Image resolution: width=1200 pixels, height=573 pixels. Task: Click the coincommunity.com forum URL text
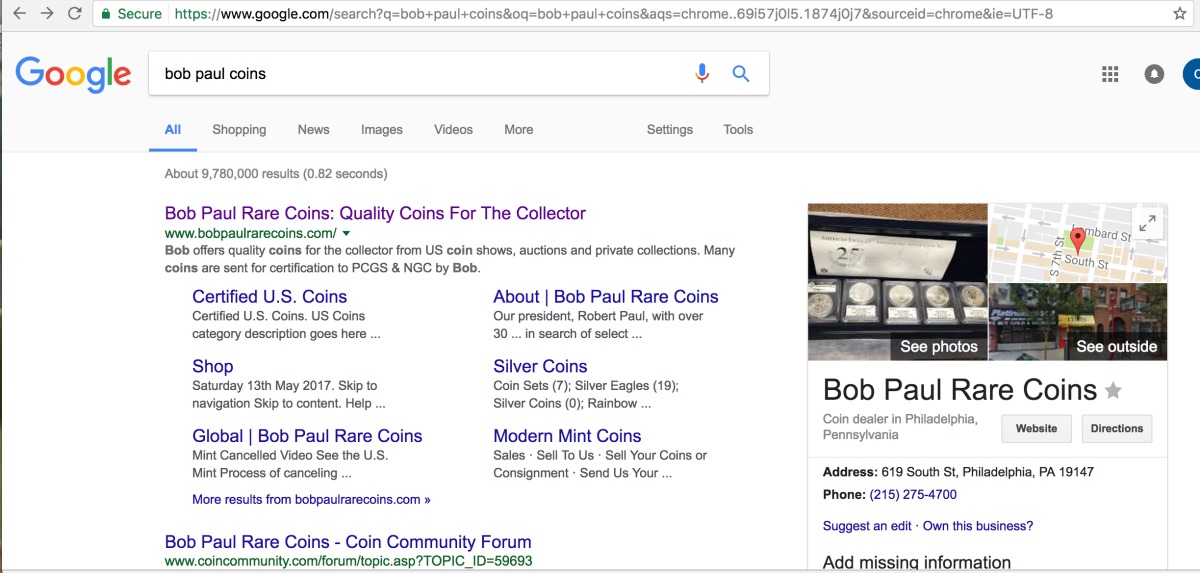click(x=348, y=562)
